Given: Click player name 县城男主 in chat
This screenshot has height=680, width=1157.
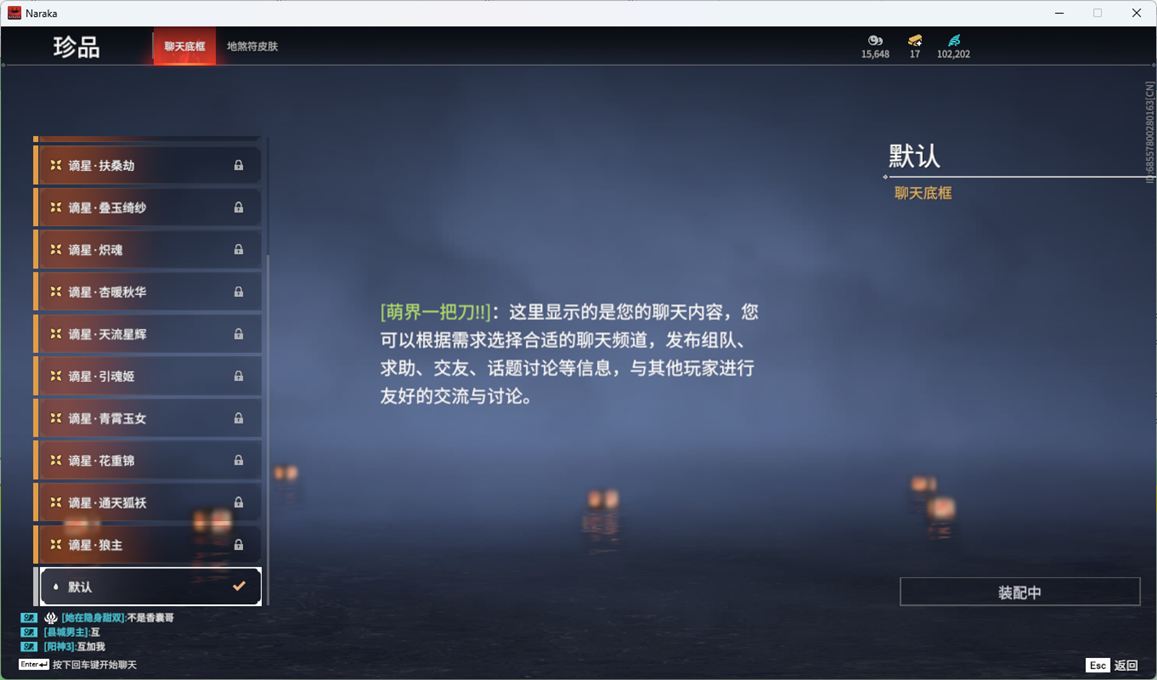Looking at the screenshot, I should tap(66, 632).
